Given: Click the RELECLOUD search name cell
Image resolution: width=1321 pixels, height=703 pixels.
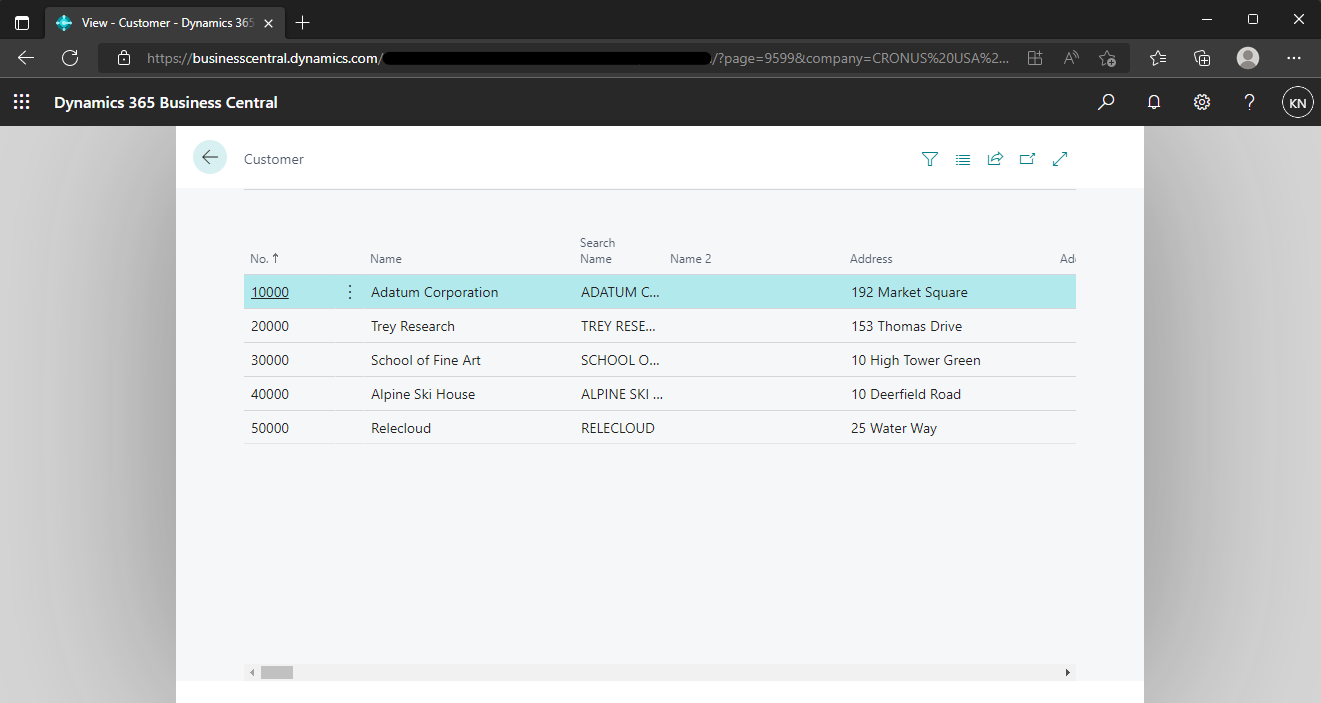Looking at the screenshot, I should tap(618, 428).
